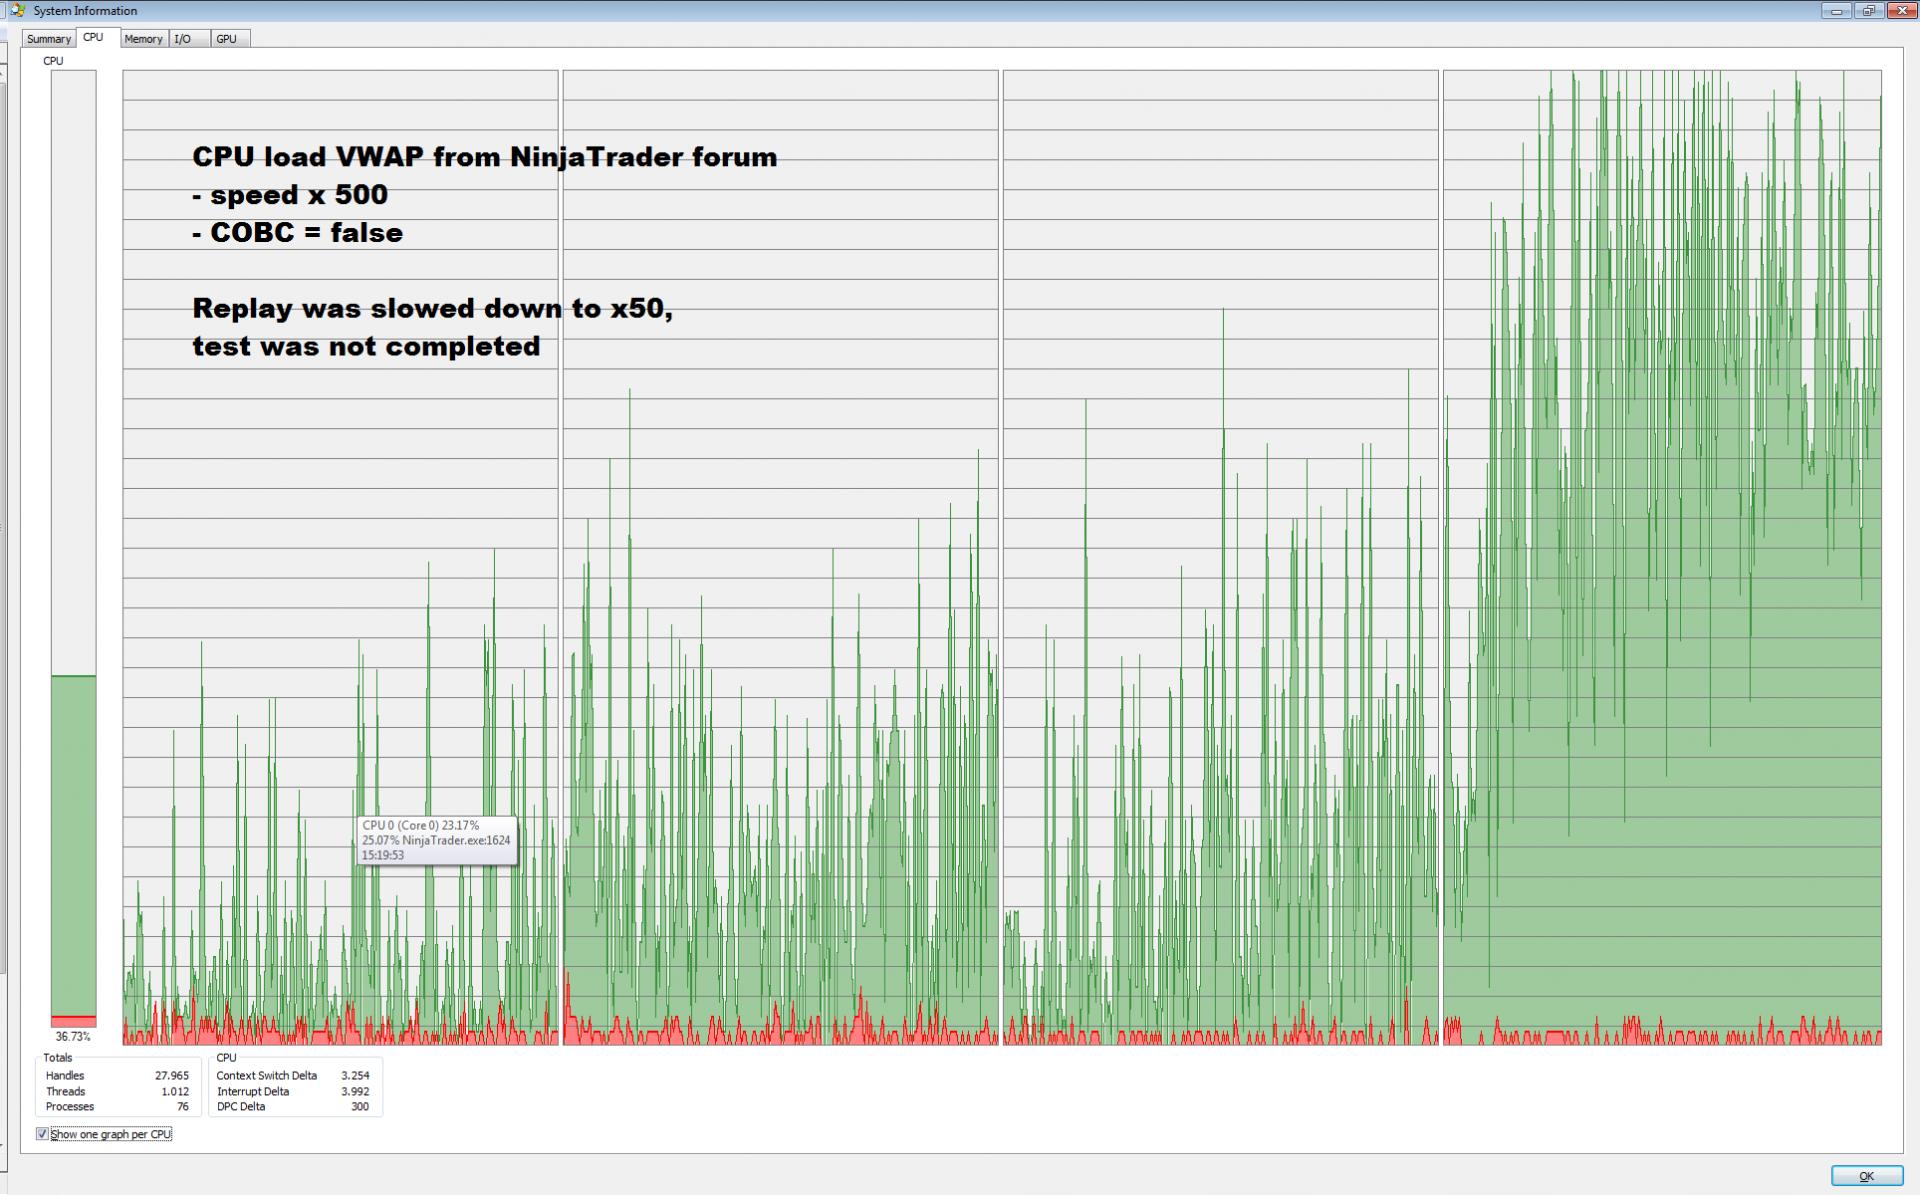Select the CPU tab

(93, 37)
